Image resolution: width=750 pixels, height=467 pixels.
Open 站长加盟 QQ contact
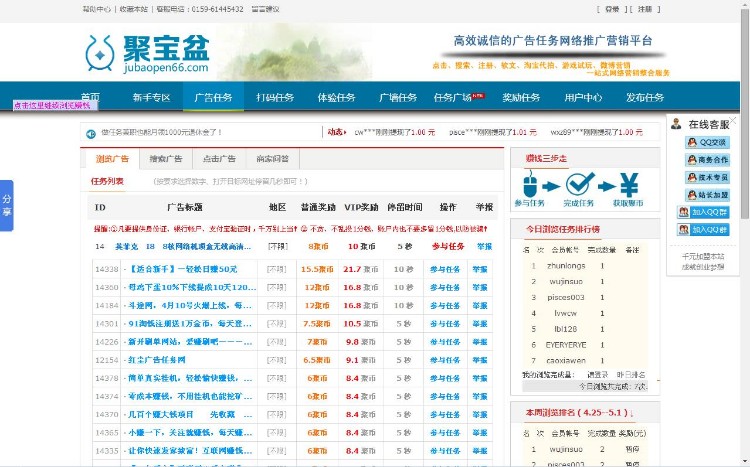coord(707,195)
